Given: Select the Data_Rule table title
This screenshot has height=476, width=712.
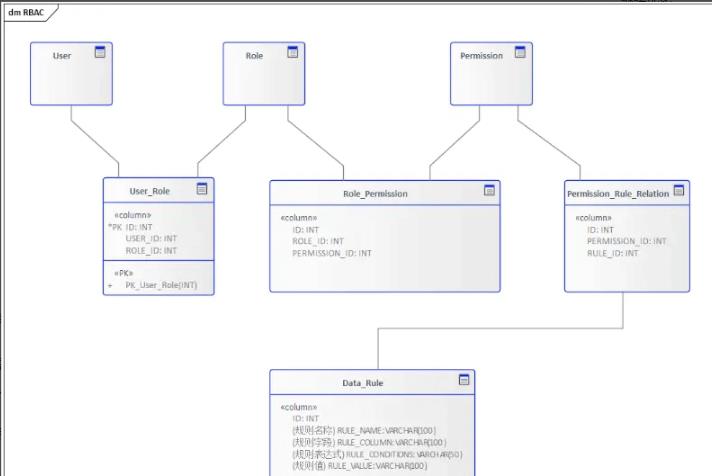Looking at the screenshot, I should [x=362, y=383].
